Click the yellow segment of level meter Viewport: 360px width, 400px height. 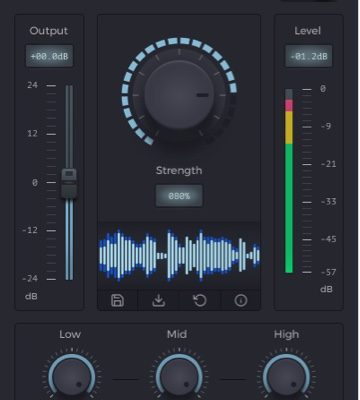pos(289,127)
